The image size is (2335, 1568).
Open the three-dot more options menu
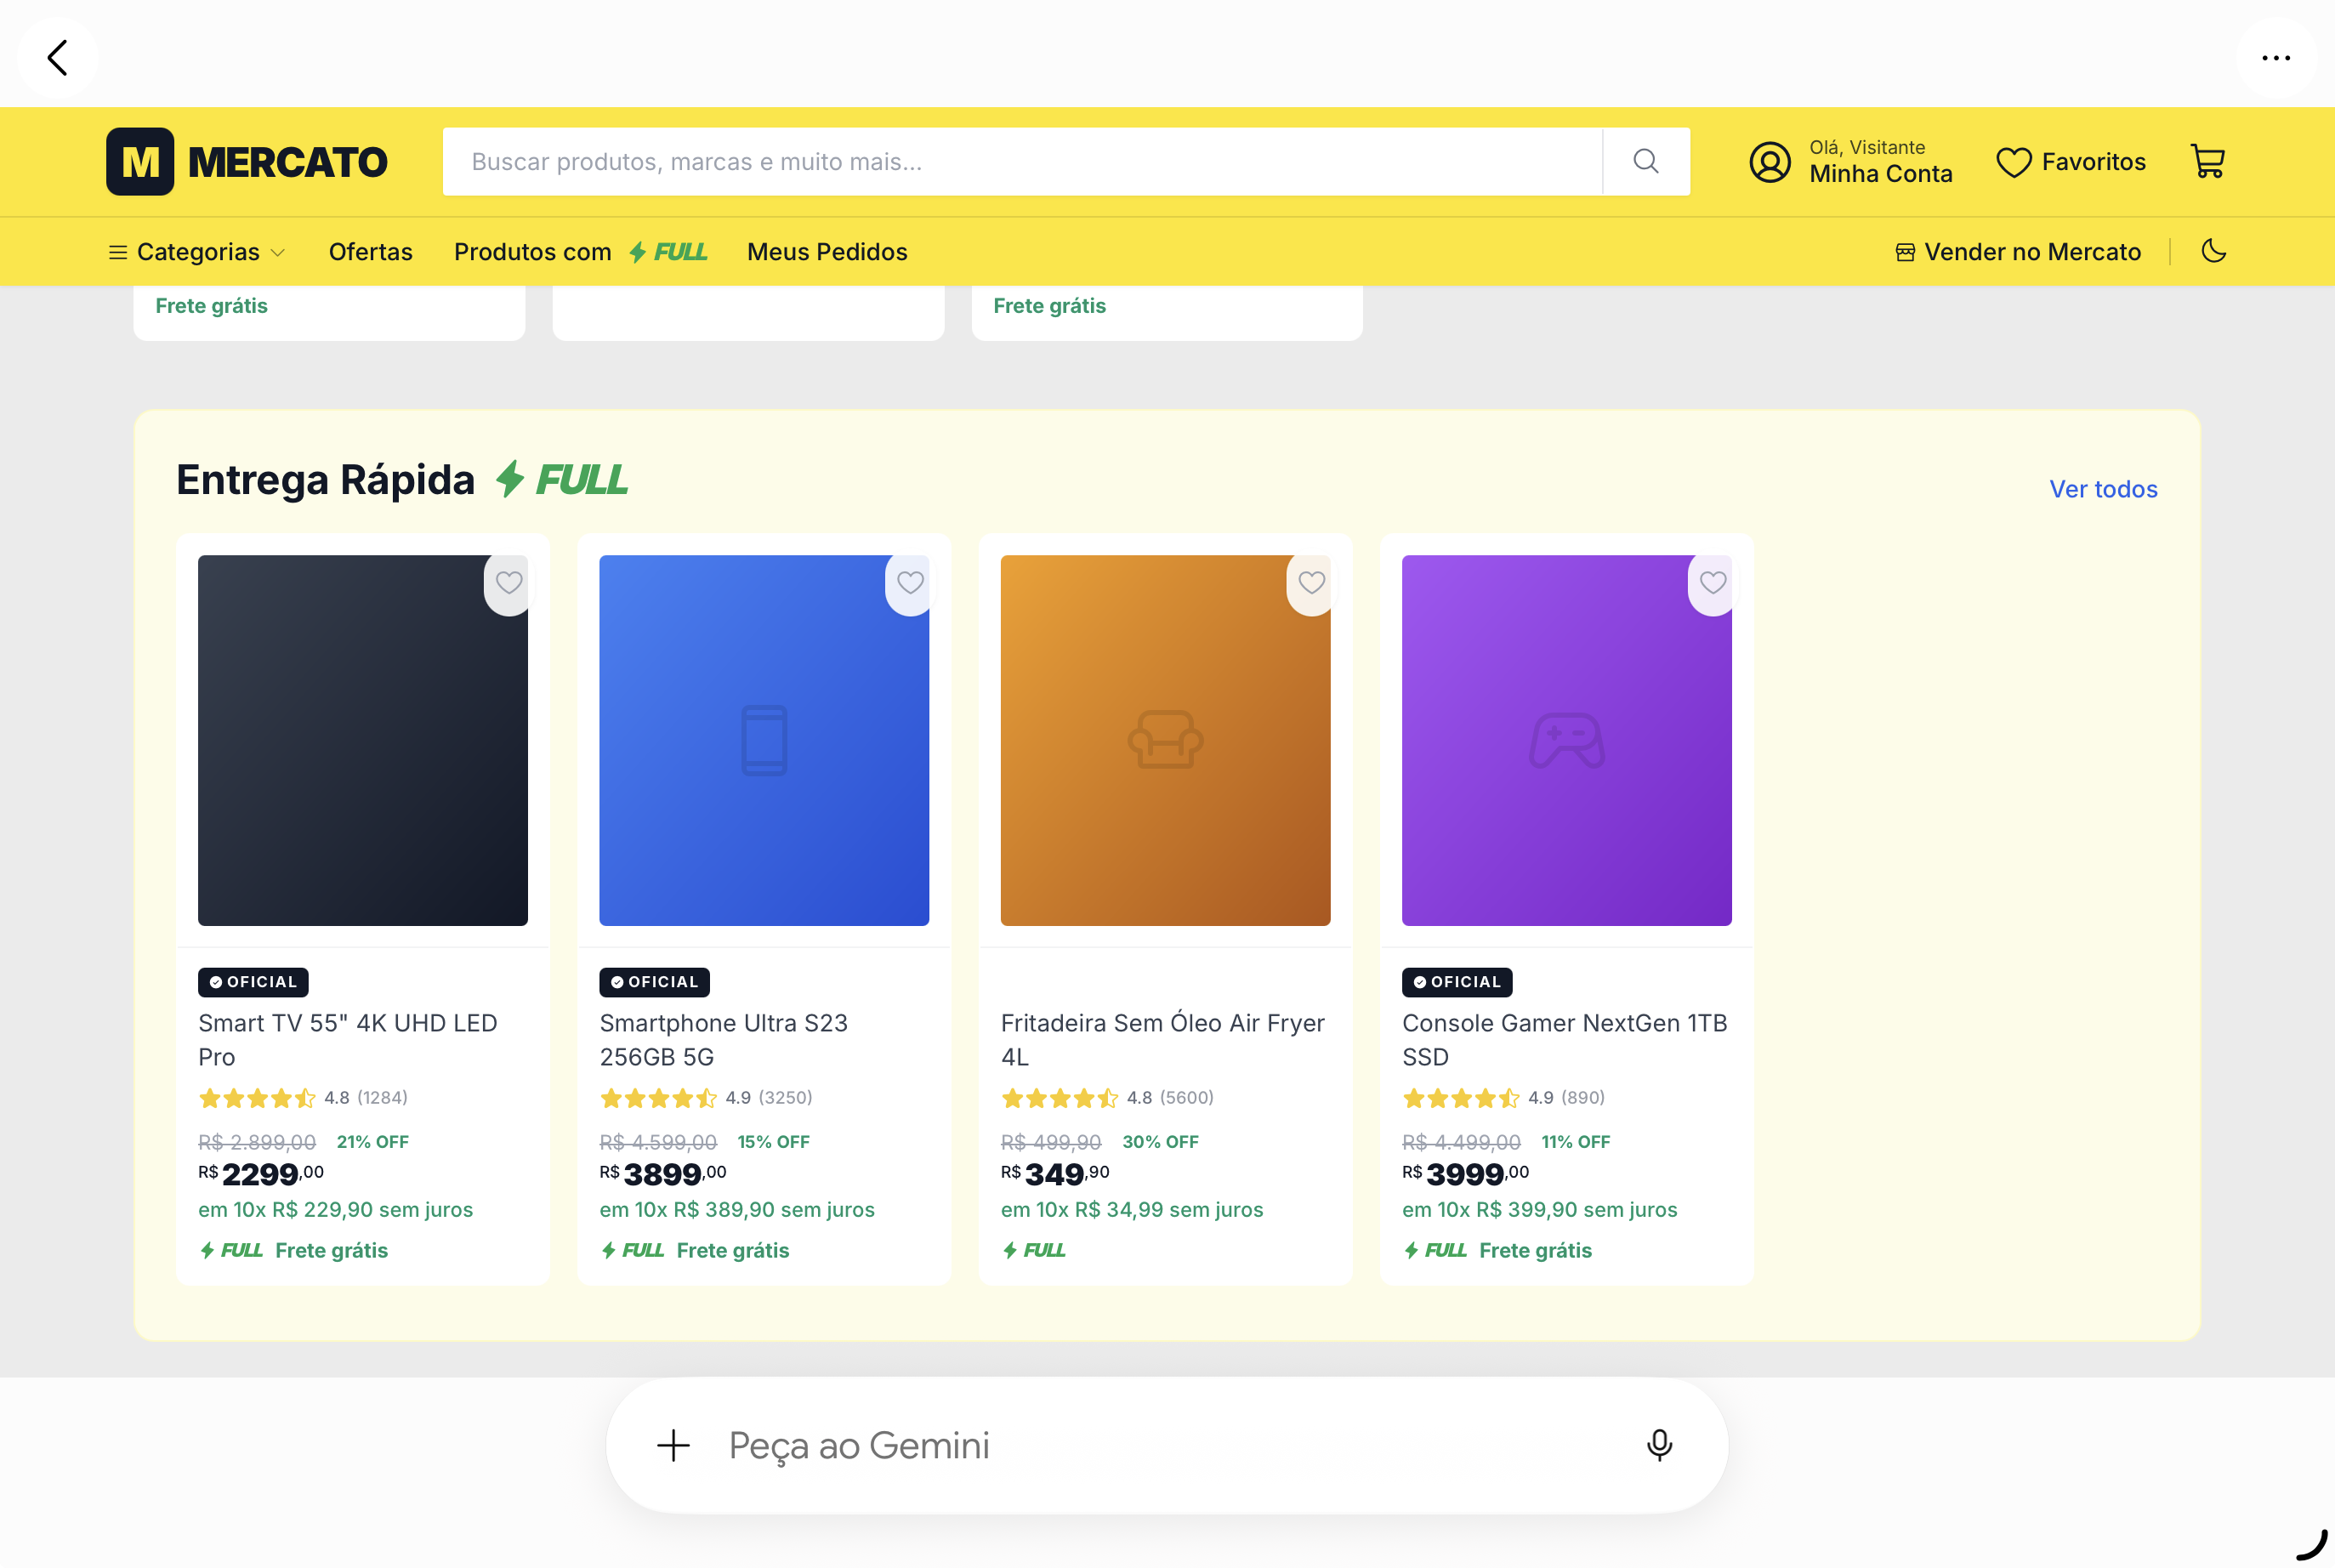coord(2276,57)
